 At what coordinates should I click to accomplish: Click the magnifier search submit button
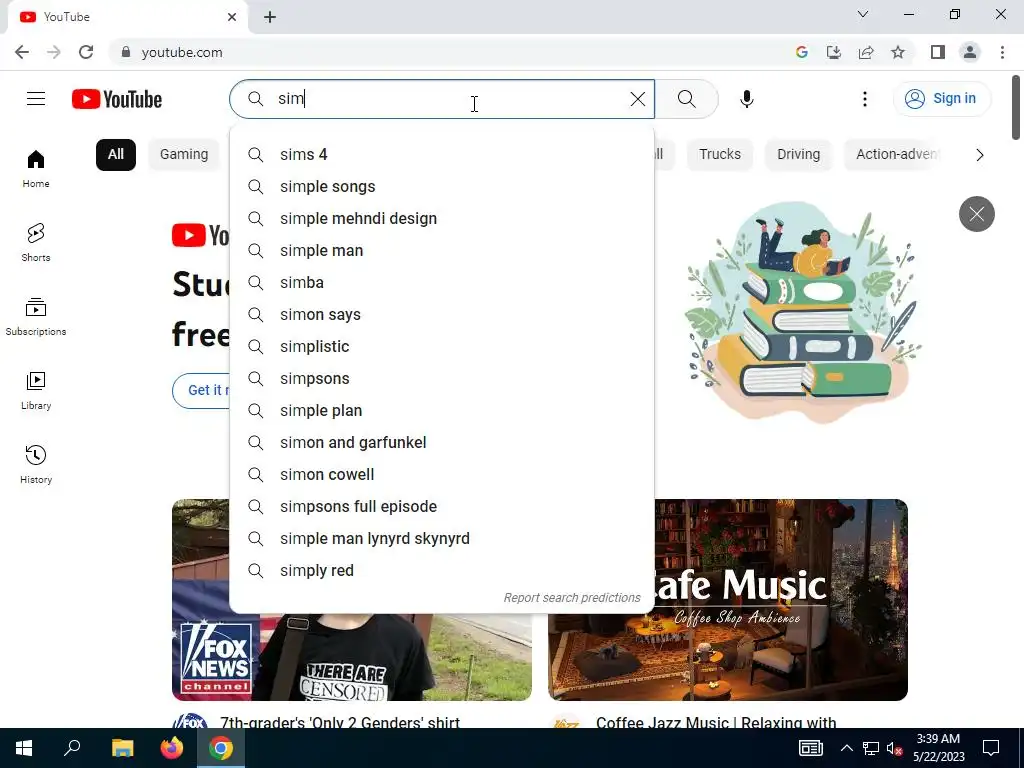(686, 99)
